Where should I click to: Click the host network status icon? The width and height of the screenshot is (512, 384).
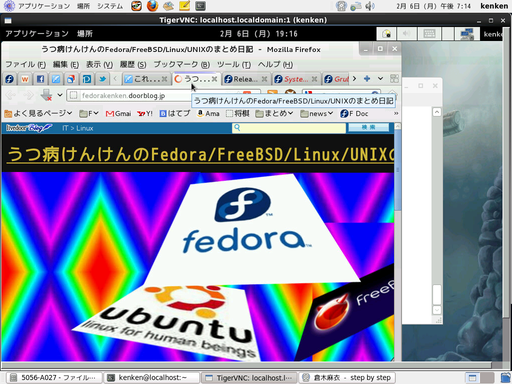[356, 6]
